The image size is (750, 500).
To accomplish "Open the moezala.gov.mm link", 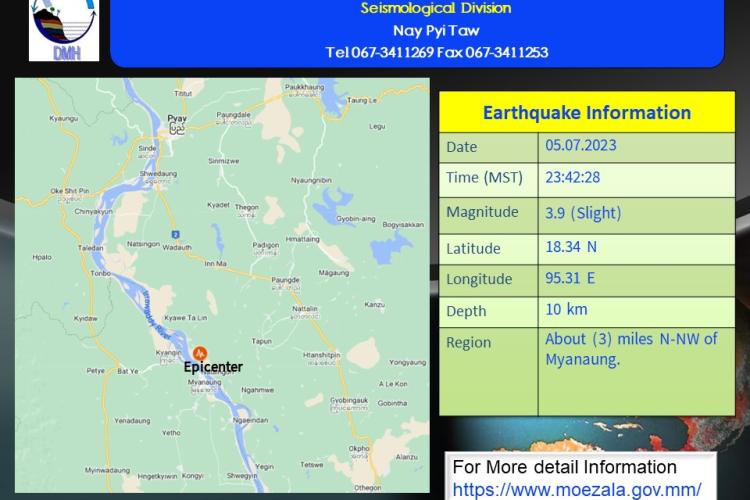I will 576,490.
